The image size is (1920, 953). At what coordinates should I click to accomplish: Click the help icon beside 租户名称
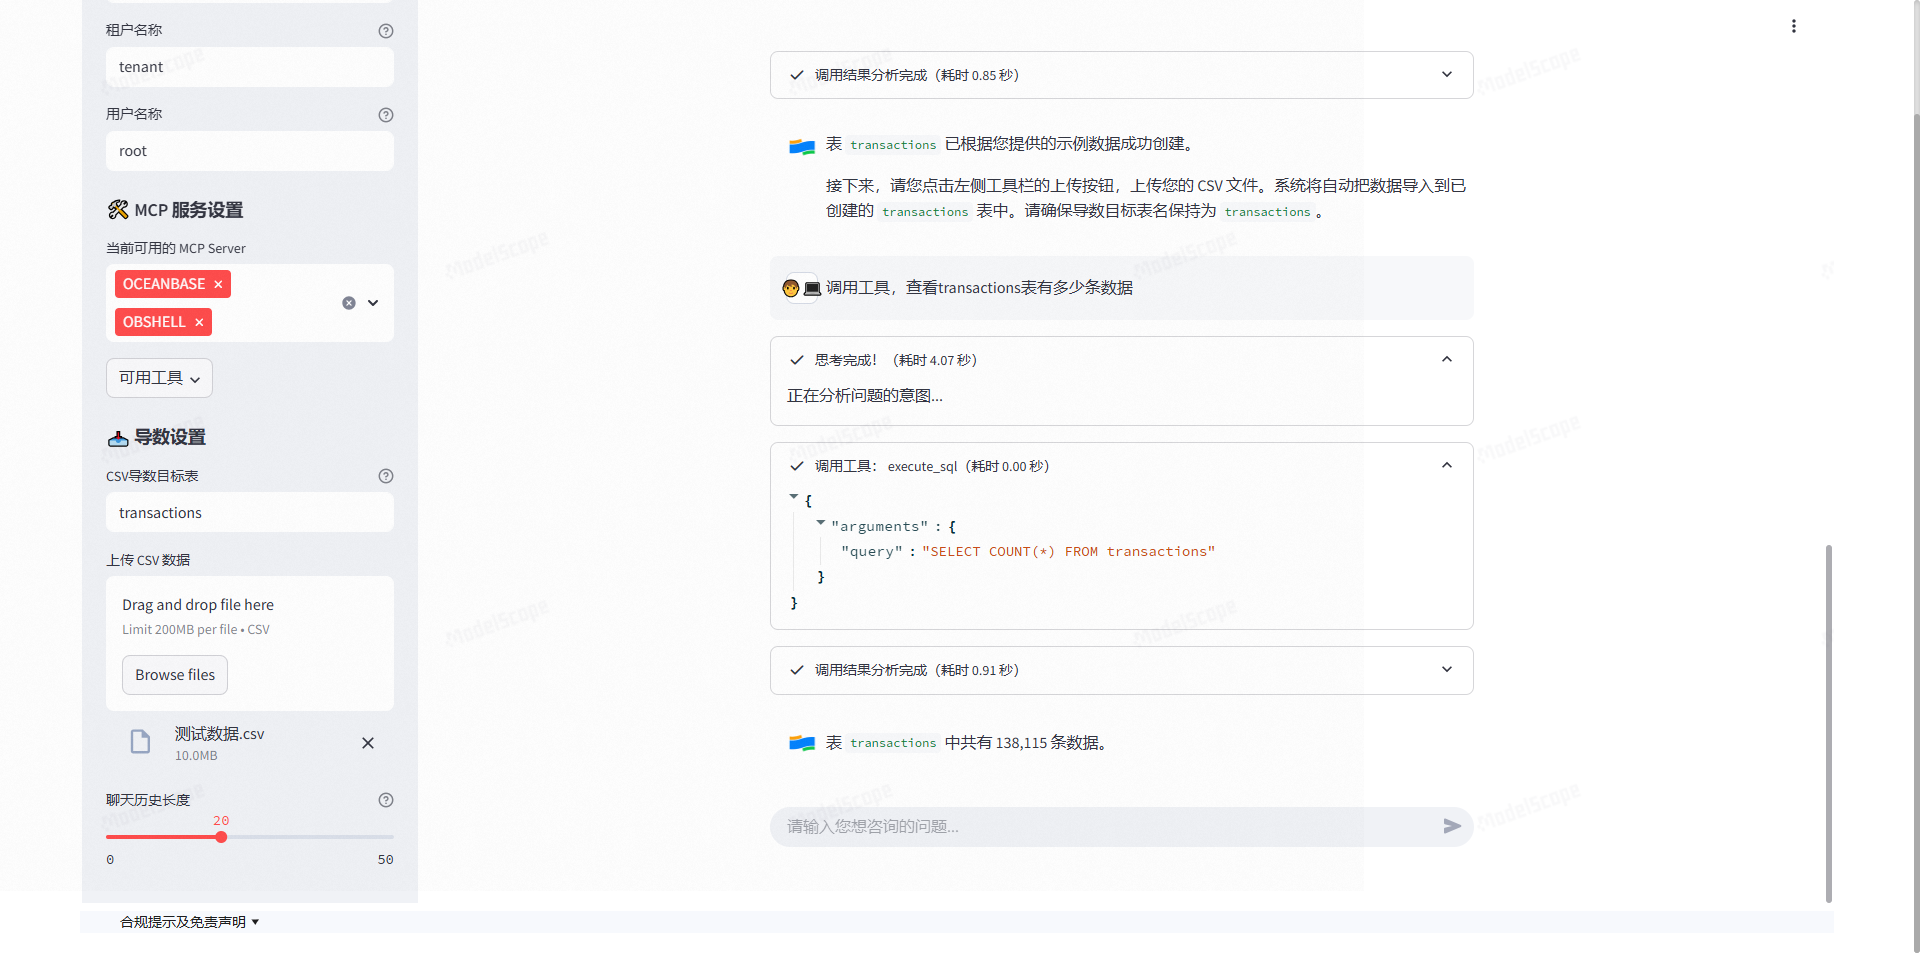tap(386, 31)
